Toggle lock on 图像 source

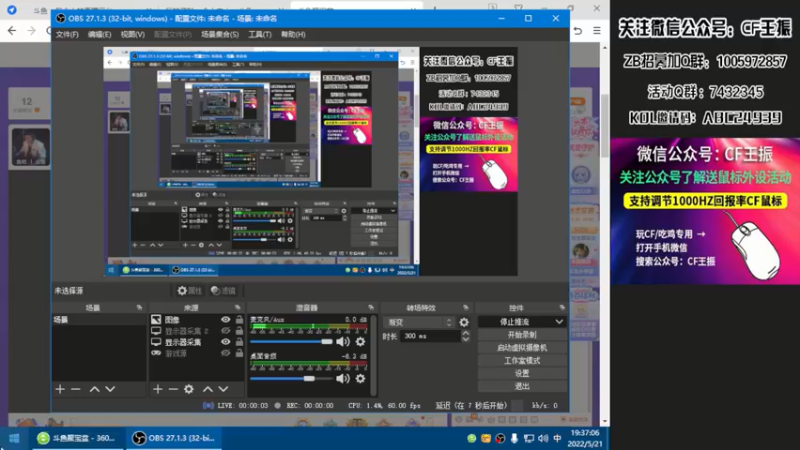click(x=239, y=319)
